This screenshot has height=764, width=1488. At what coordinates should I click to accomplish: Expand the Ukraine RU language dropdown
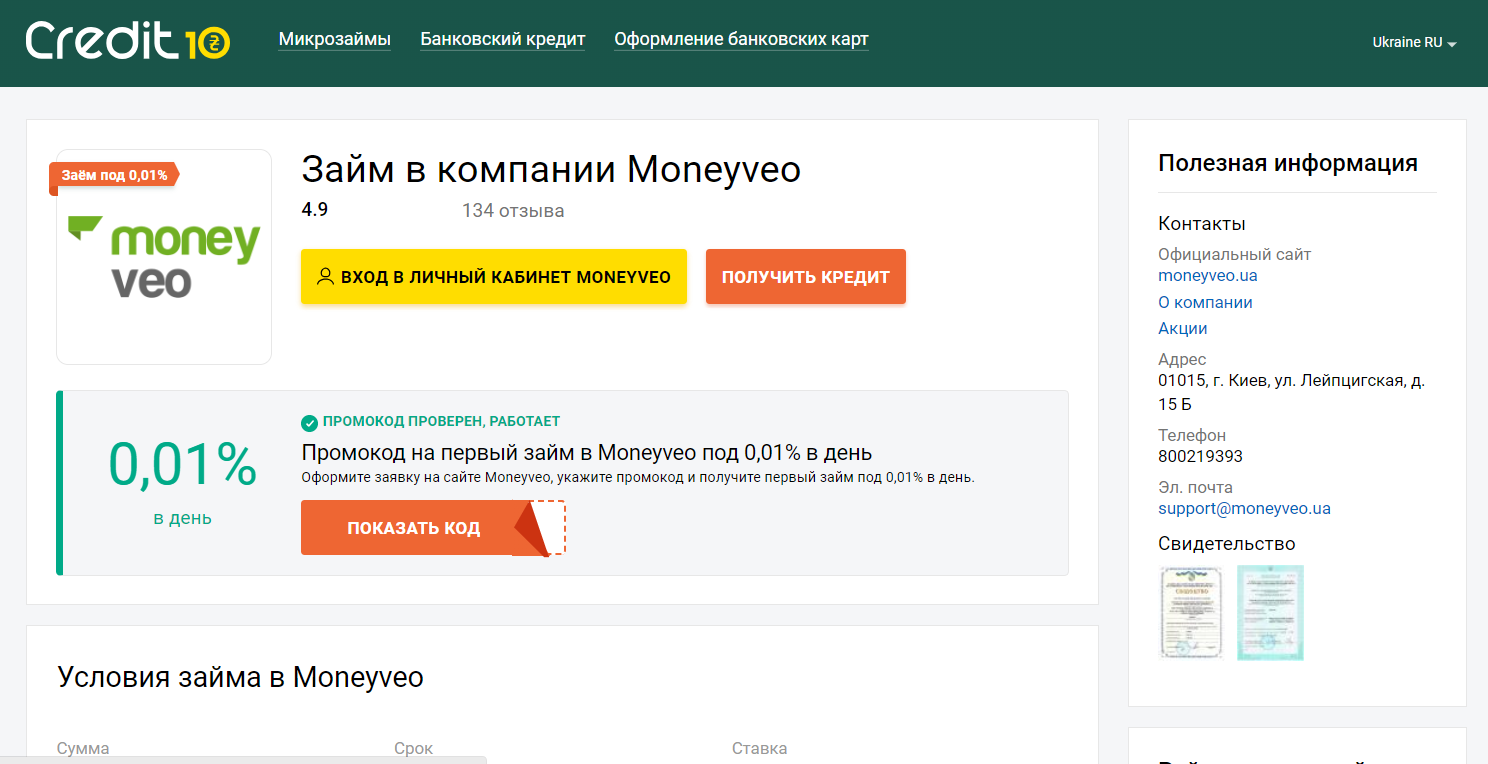tap(1414, 43)
